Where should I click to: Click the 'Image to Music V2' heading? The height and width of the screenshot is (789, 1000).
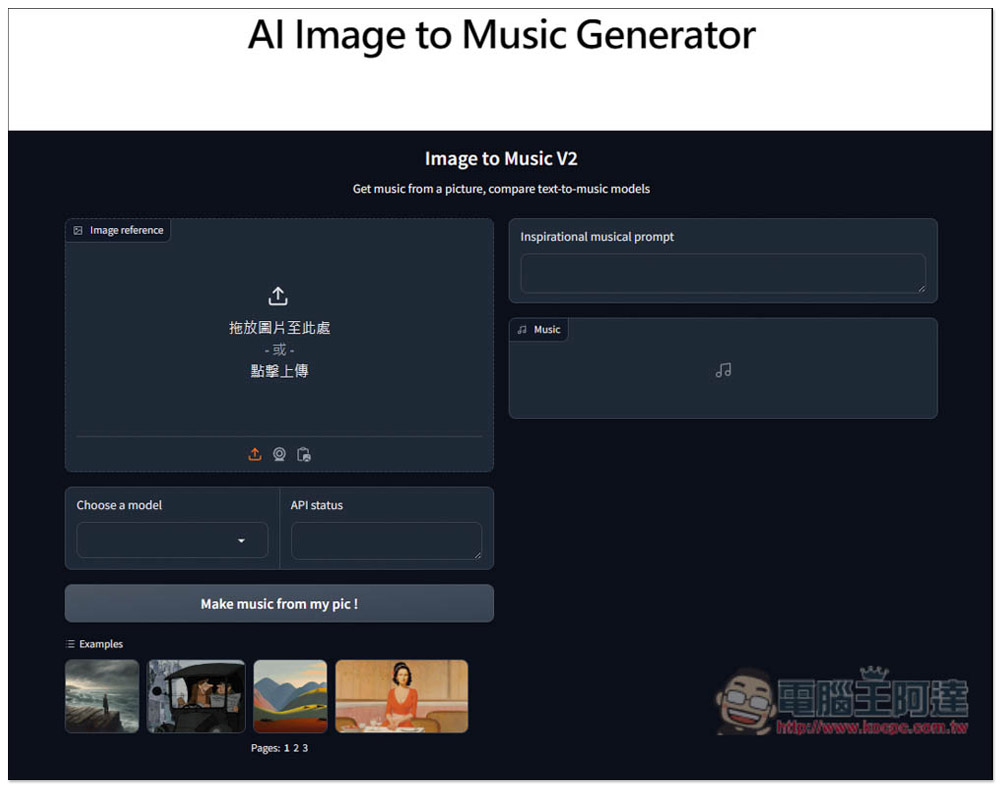coord(501,158)
